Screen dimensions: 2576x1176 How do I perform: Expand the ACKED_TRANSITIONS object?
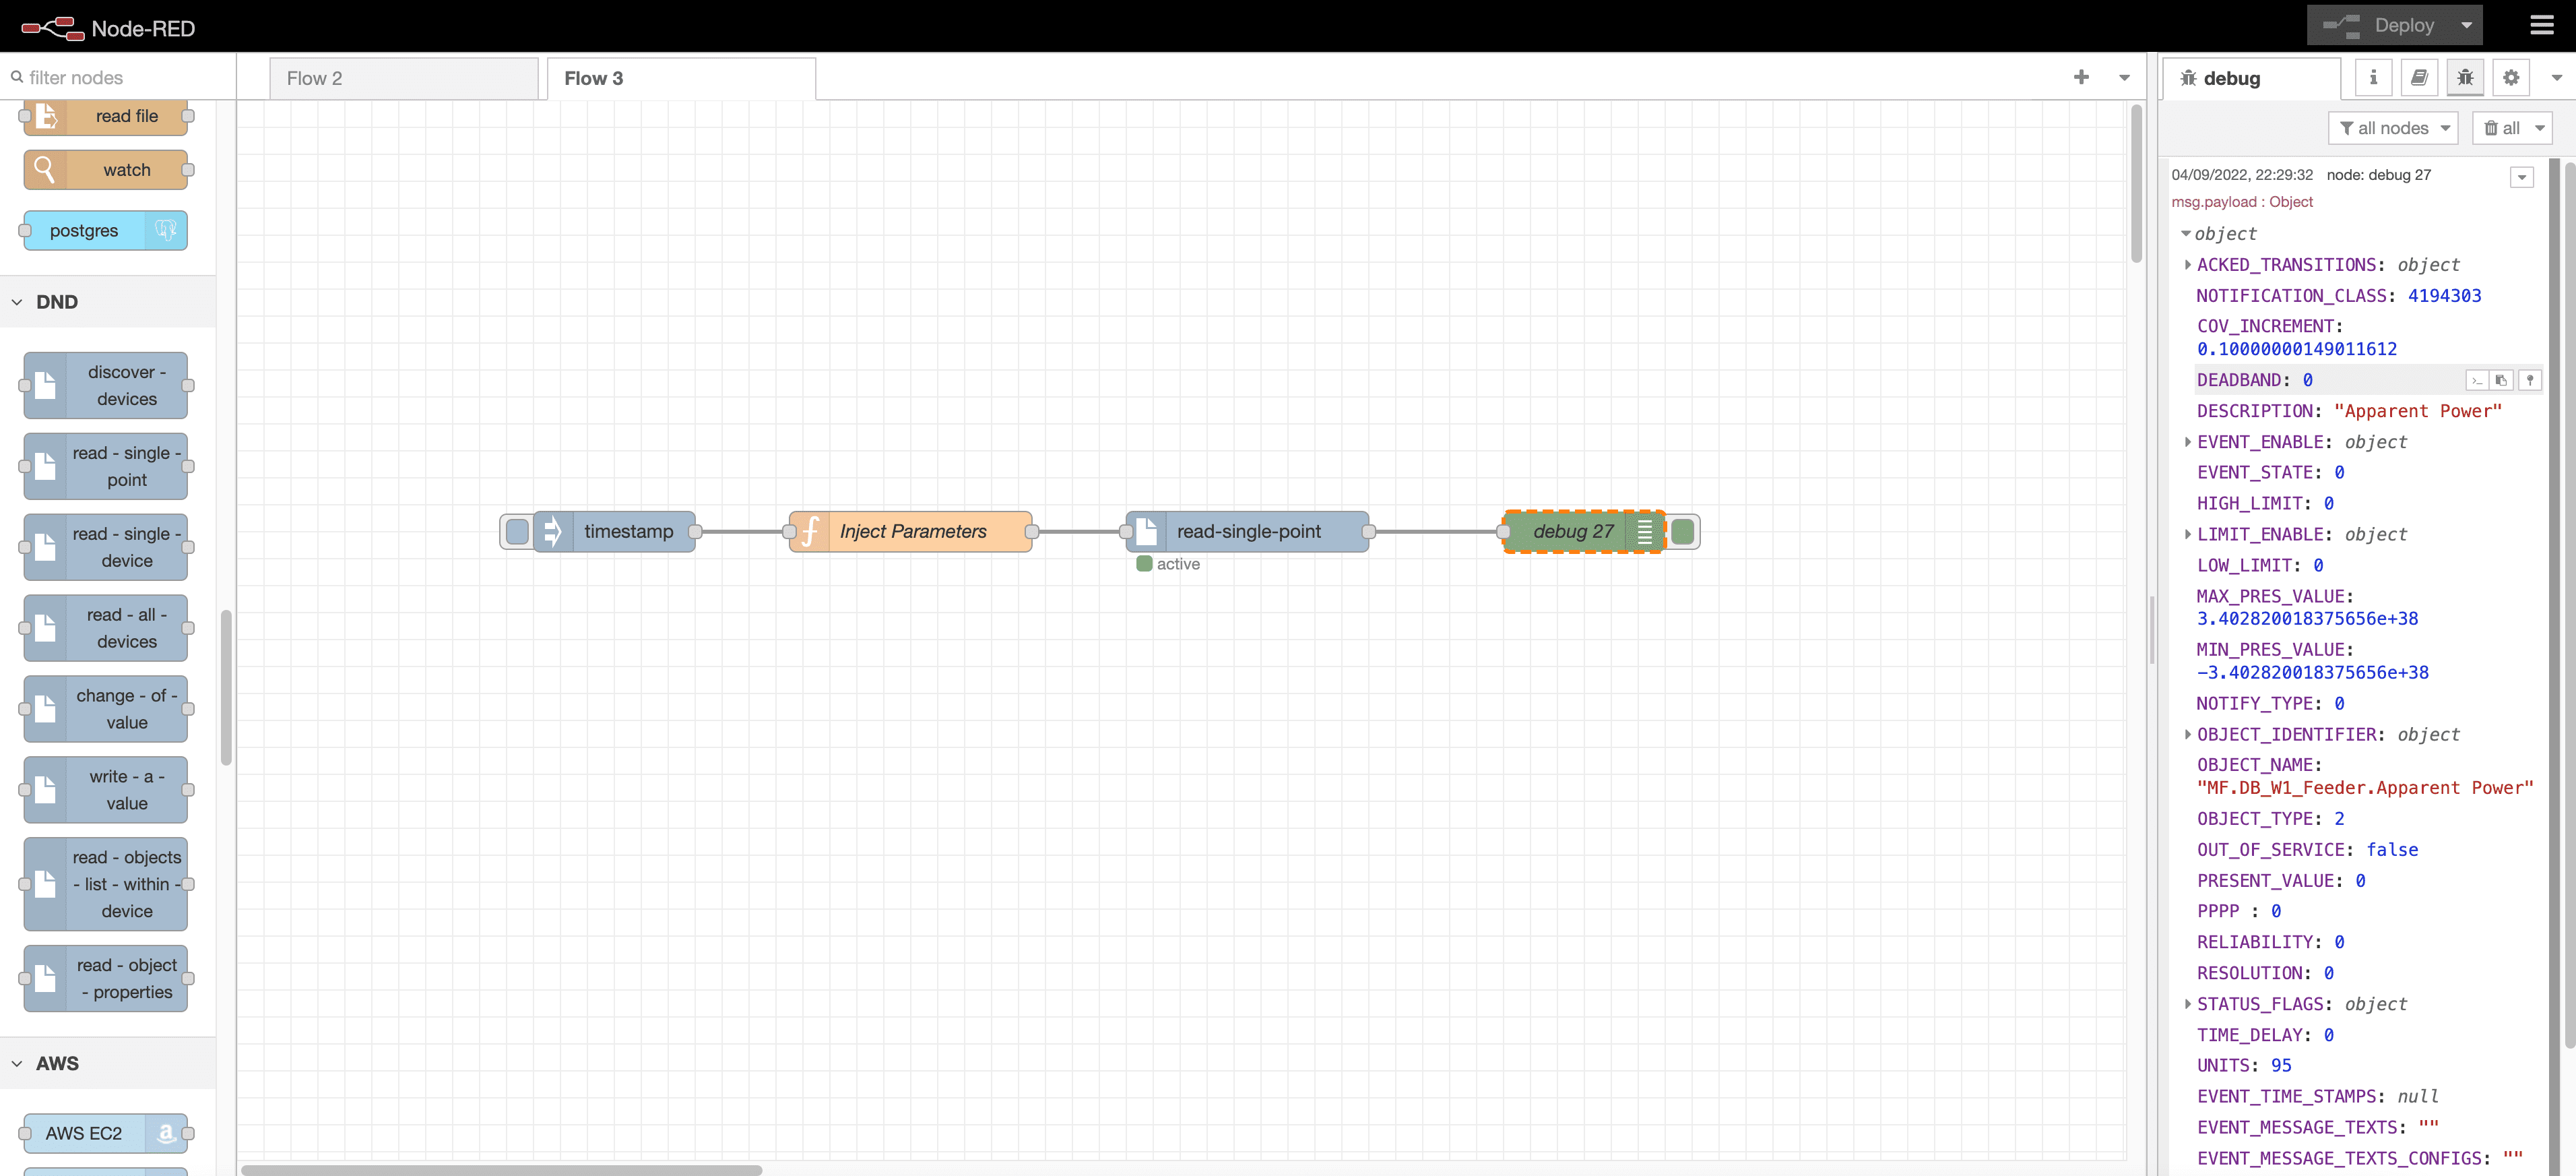click(2188, 265)
